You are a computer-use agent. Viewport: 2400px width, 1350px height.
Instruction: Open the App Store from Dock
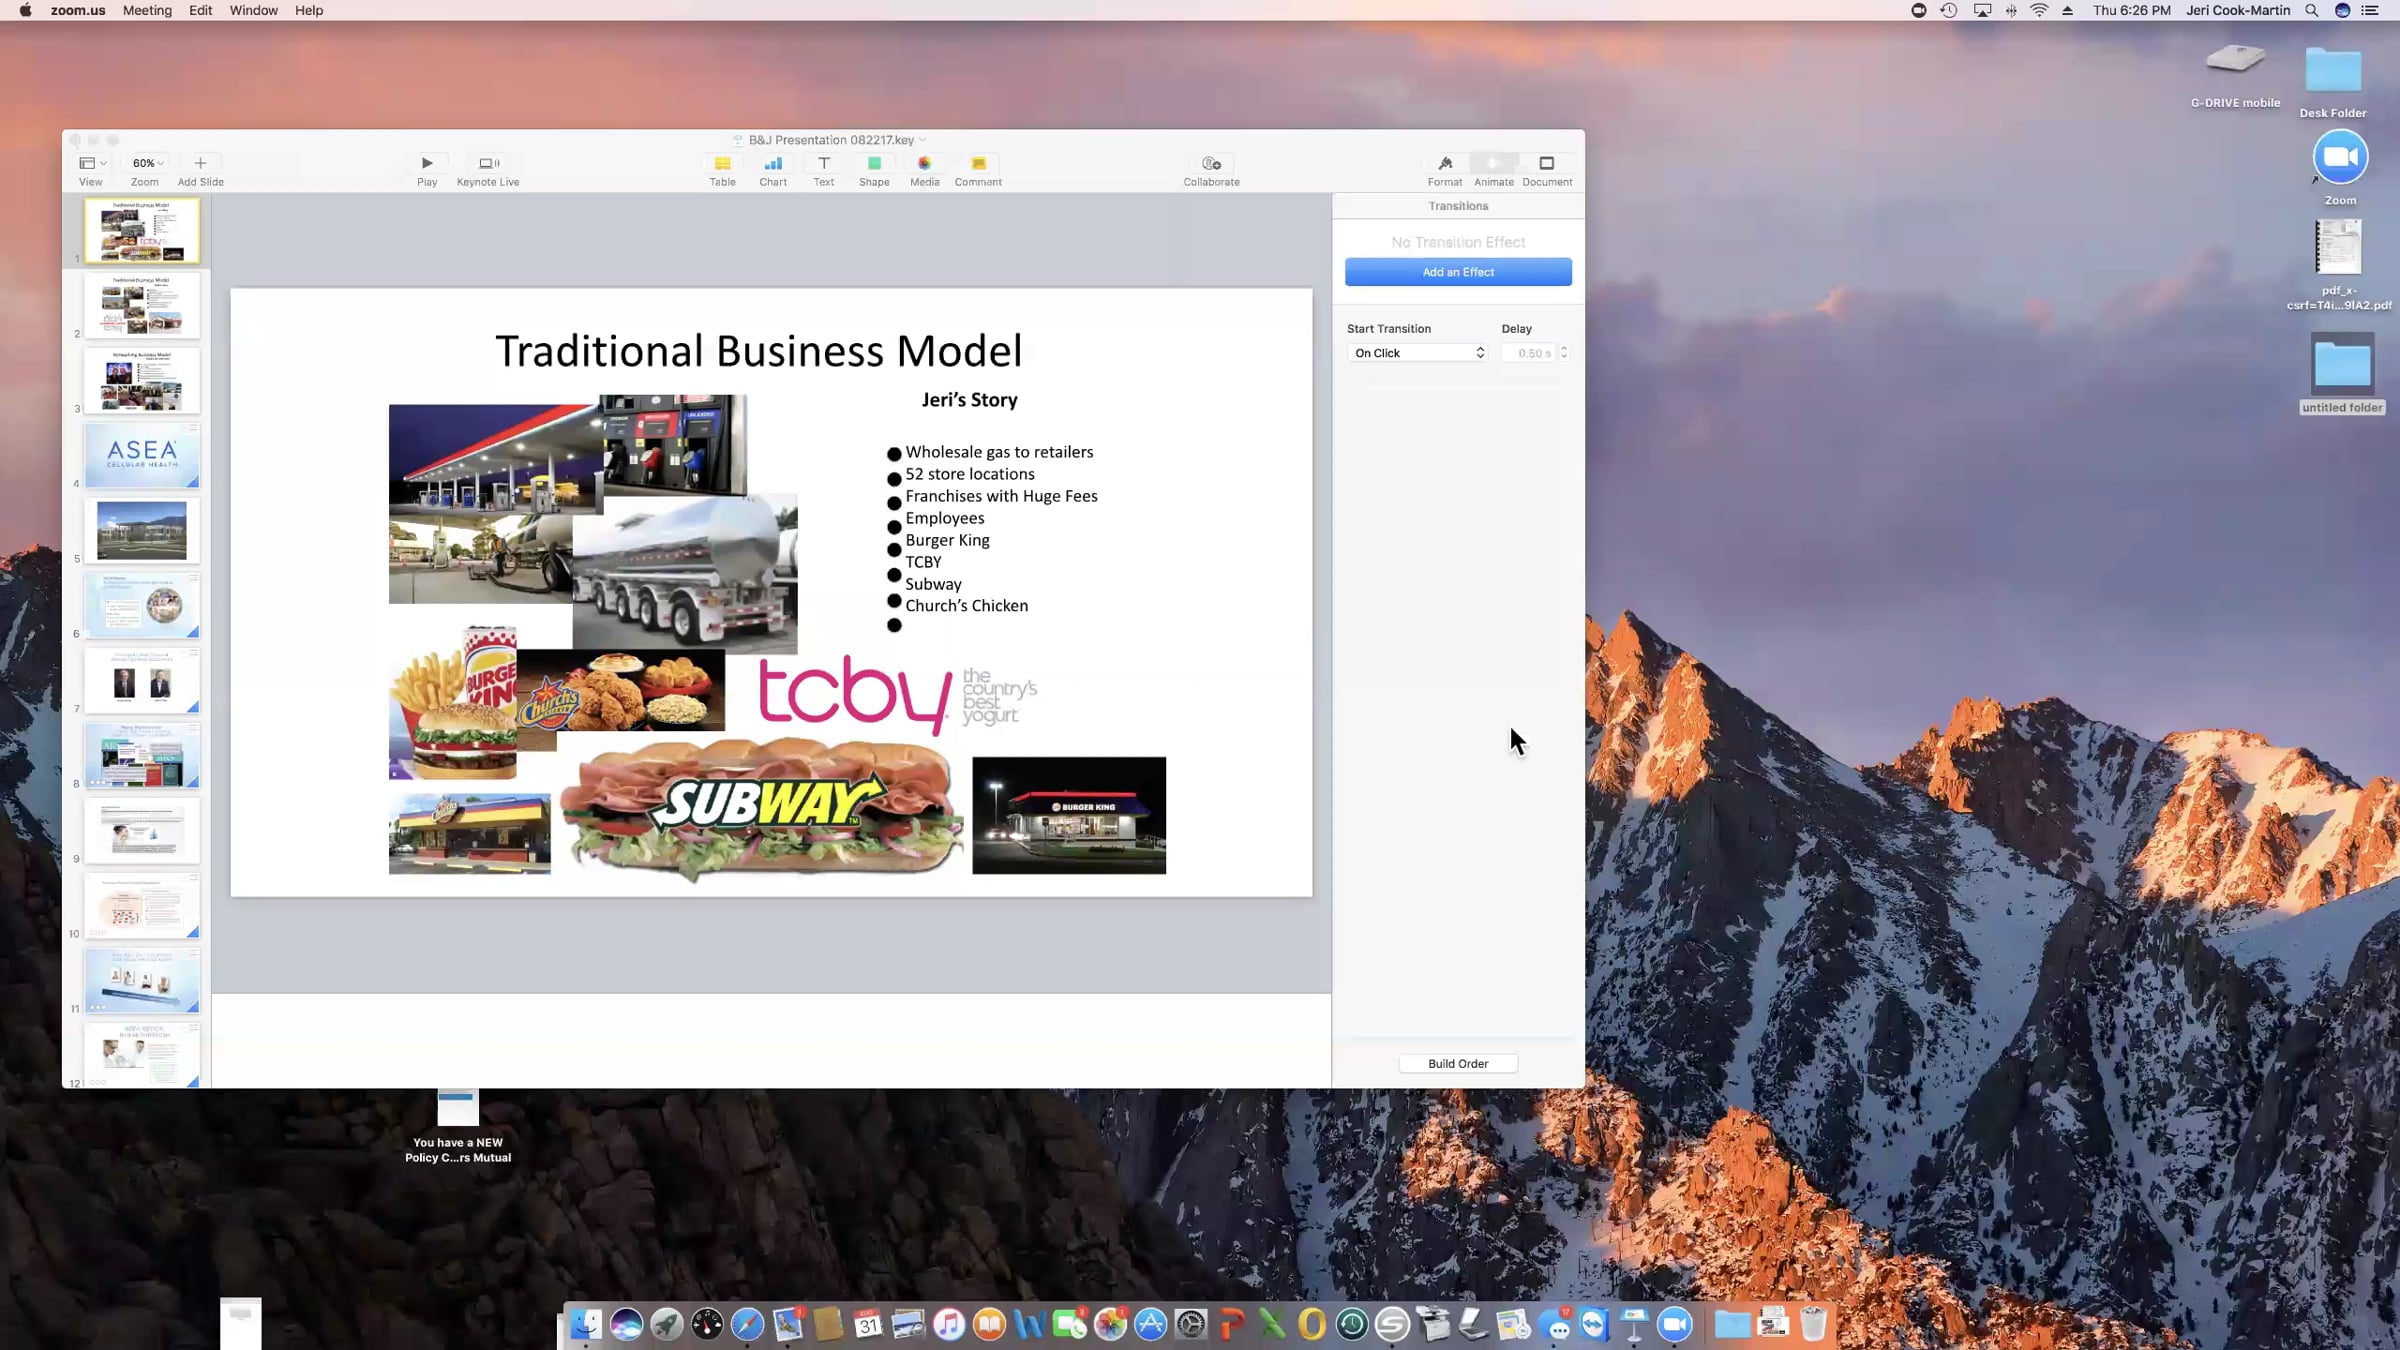point(1151,1325)
